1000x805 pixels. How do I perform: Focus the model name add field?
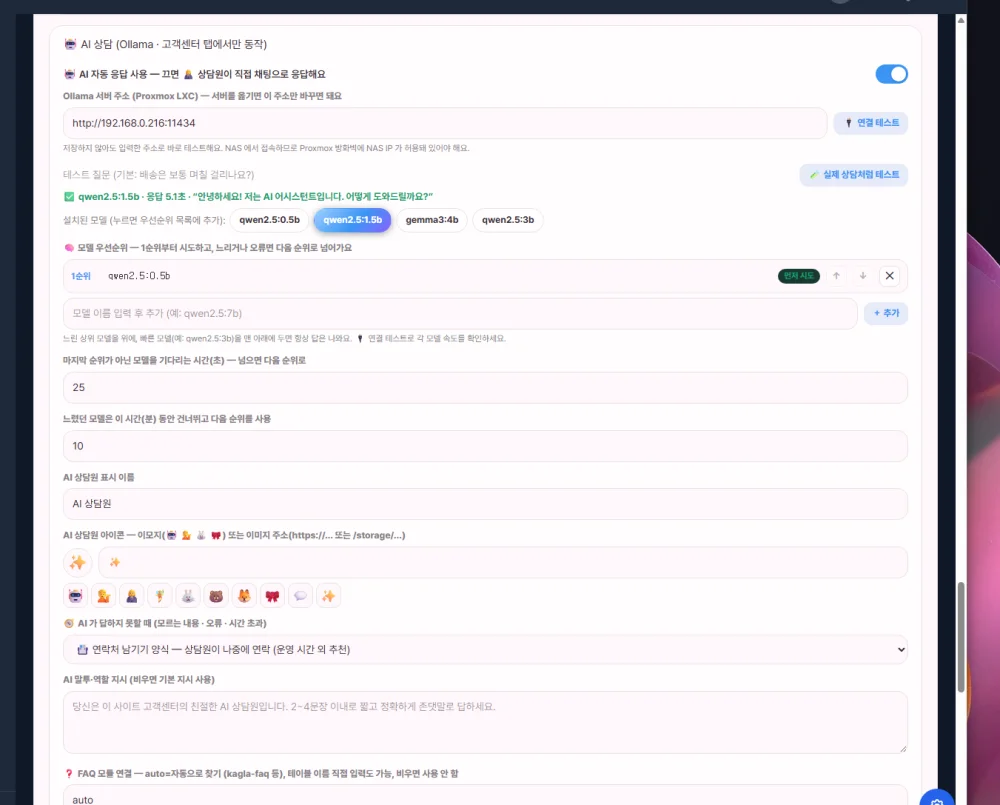pos(460,313)
